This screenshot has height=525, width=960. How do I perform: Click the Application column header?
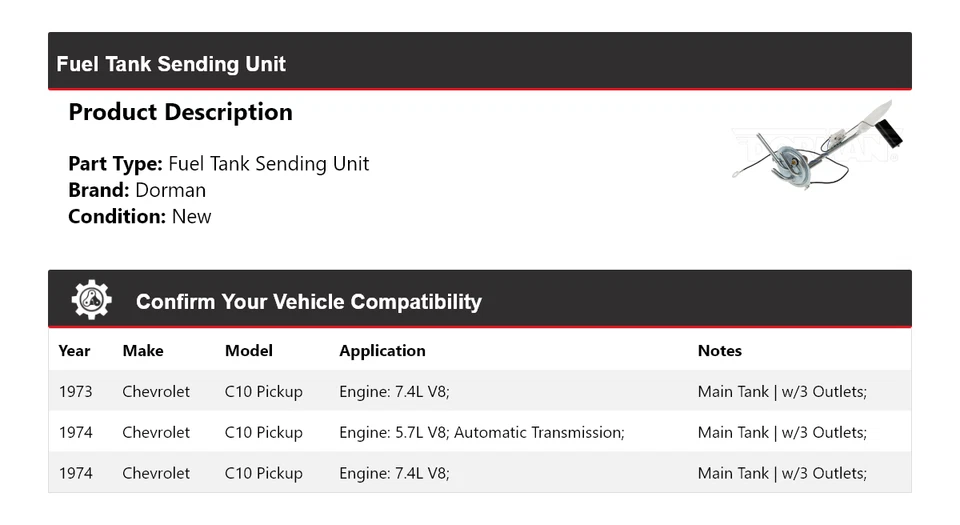click(x=382, y=351)
